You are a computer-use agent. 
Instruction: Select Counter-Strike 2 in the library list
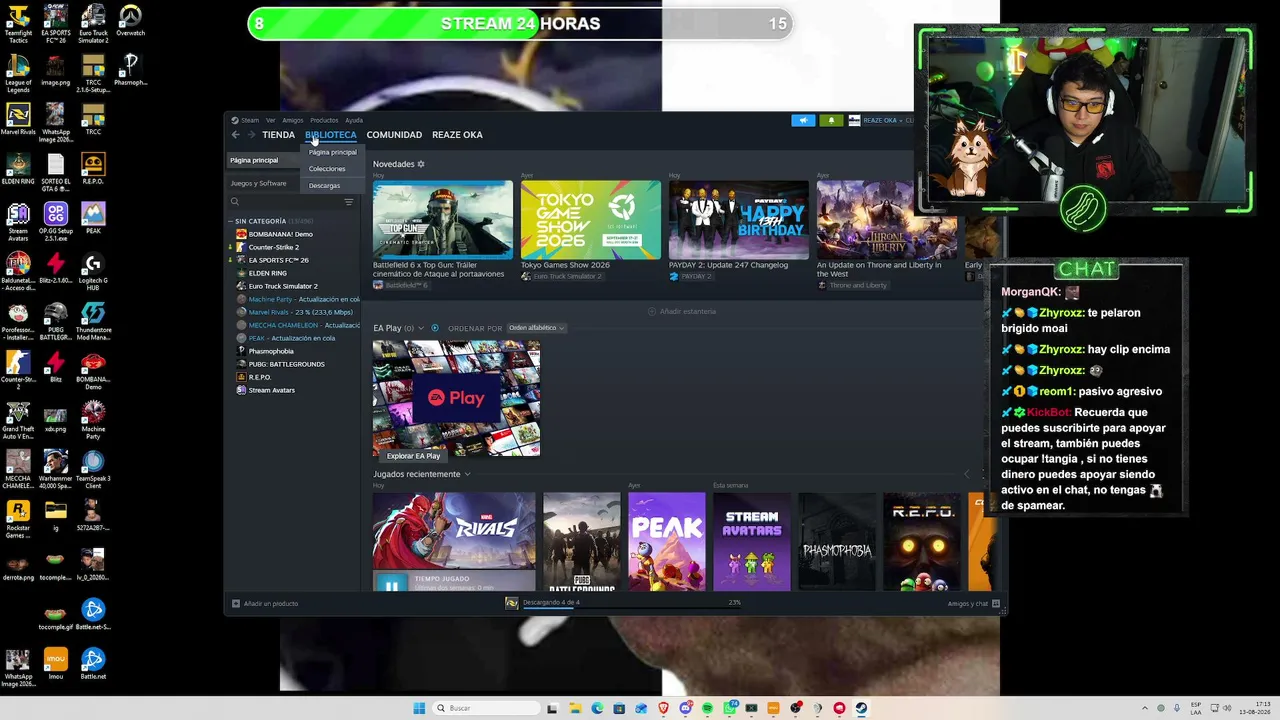273,247
